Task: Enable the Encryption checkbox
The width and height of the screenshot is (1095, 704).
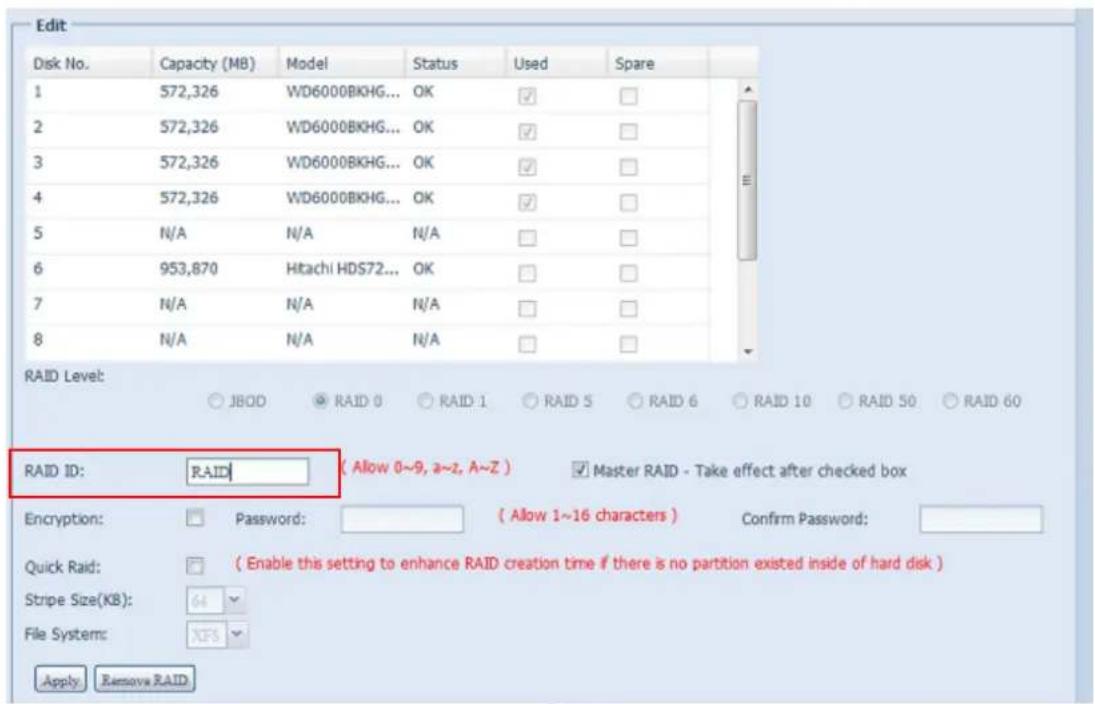Action: tap(198, 519)
